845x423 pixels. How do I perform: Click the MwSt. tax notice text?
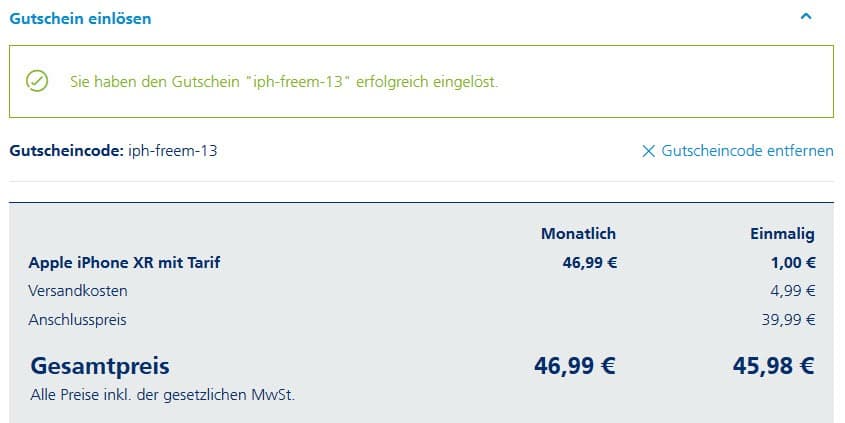163,395
